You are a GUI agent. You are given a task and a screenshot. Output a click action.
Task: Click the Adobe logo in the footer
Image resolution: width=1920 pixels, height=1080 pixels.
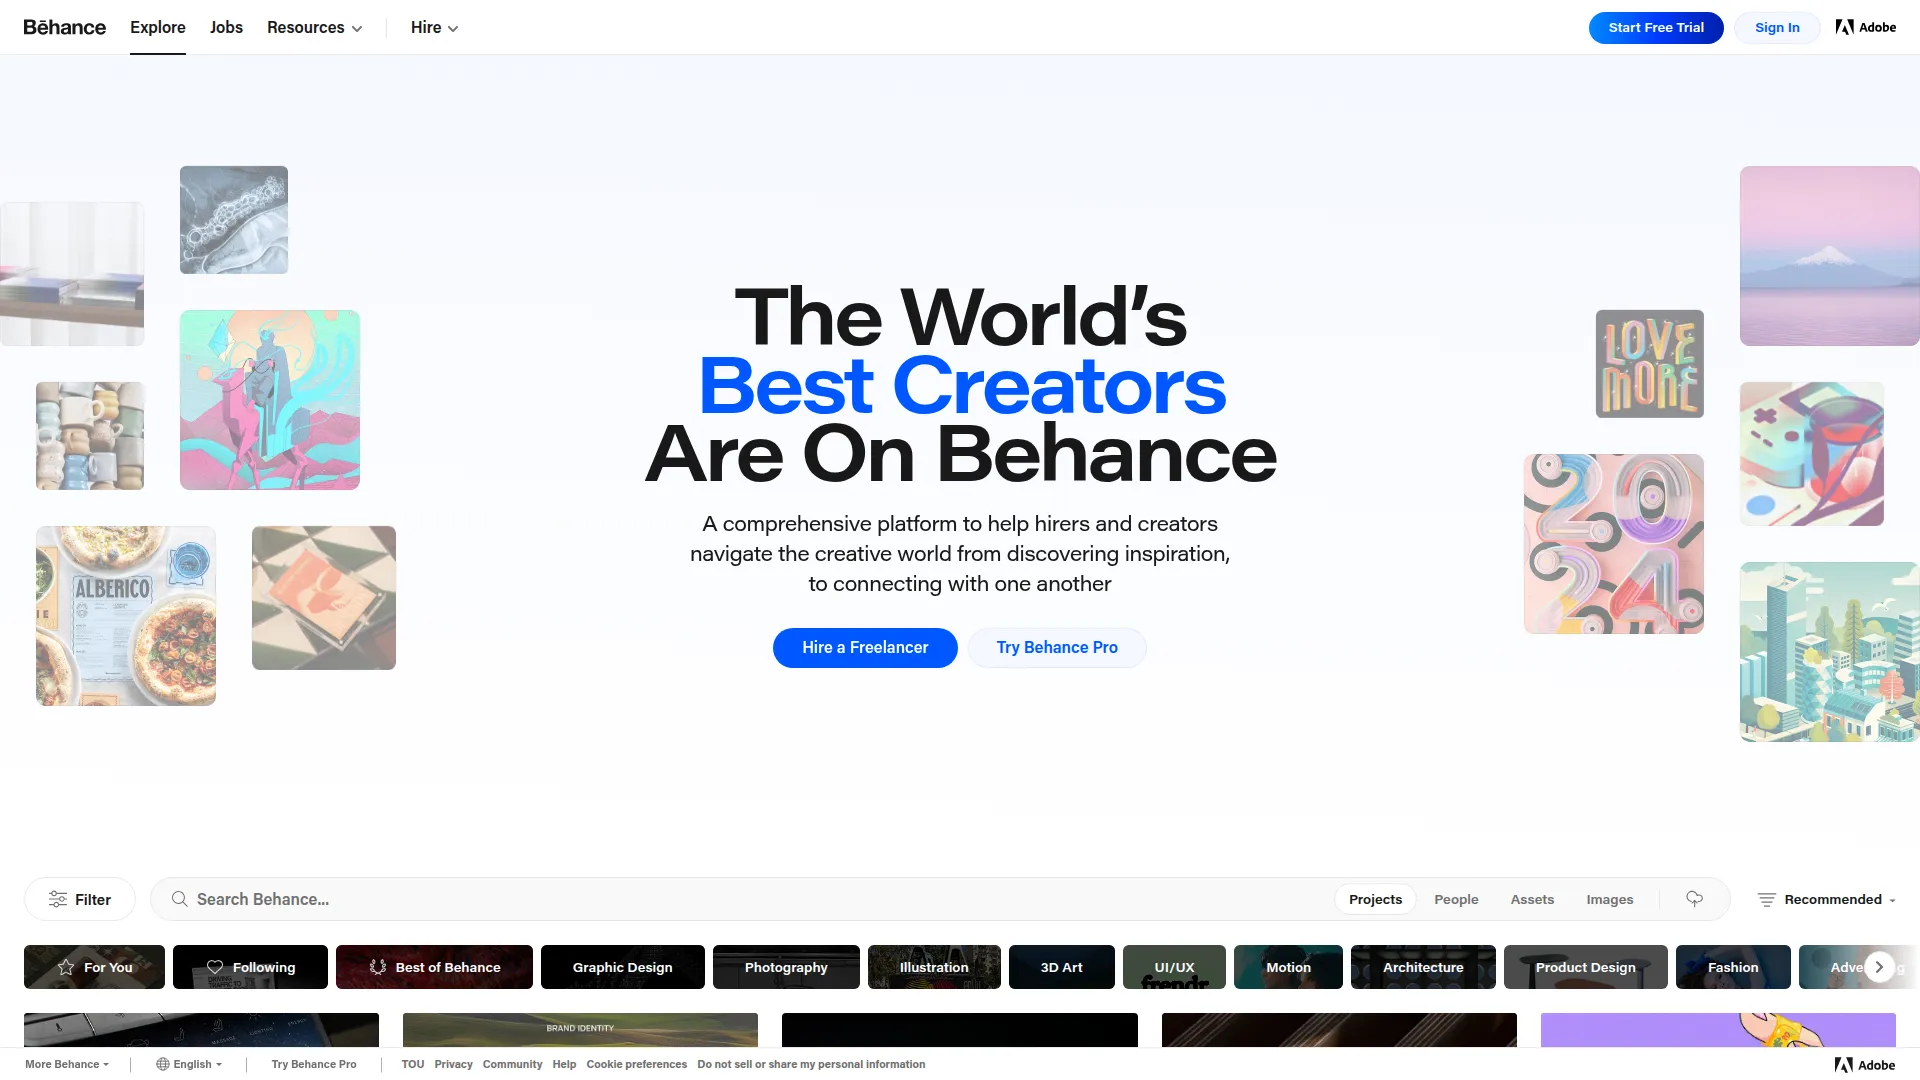[x=1865, y=1065]
